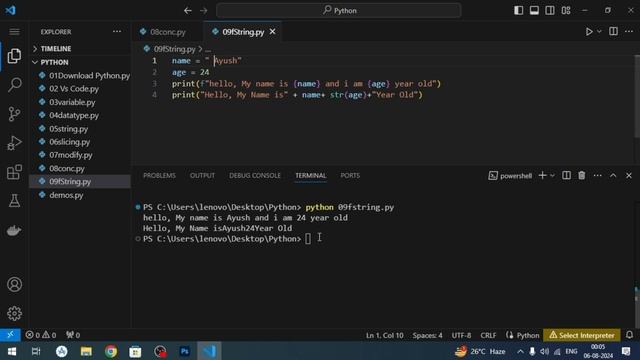Open the Extensions view
Viewport: 640px width, 360px height.
coord(14,172)
